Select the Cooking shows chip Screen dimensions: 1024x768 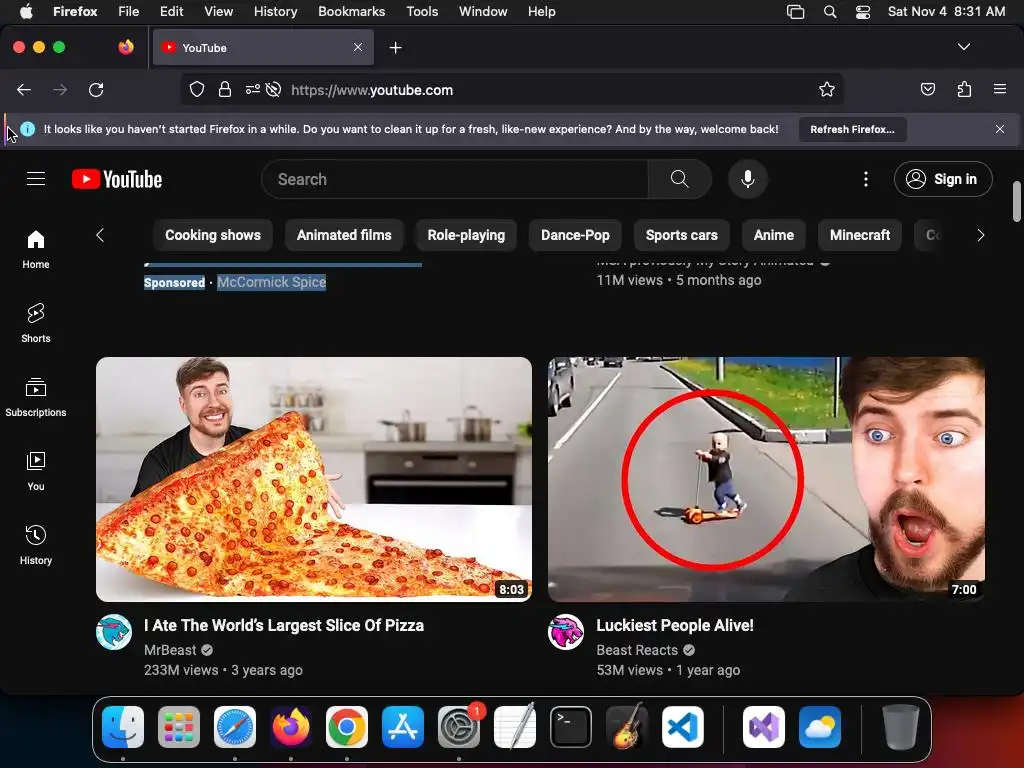click(213, 235)
